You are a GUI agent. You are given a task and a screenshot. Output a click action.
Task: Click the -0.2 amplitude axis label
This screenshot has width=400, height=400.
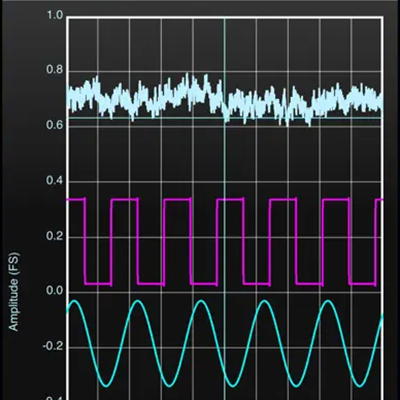coord(53,346)
